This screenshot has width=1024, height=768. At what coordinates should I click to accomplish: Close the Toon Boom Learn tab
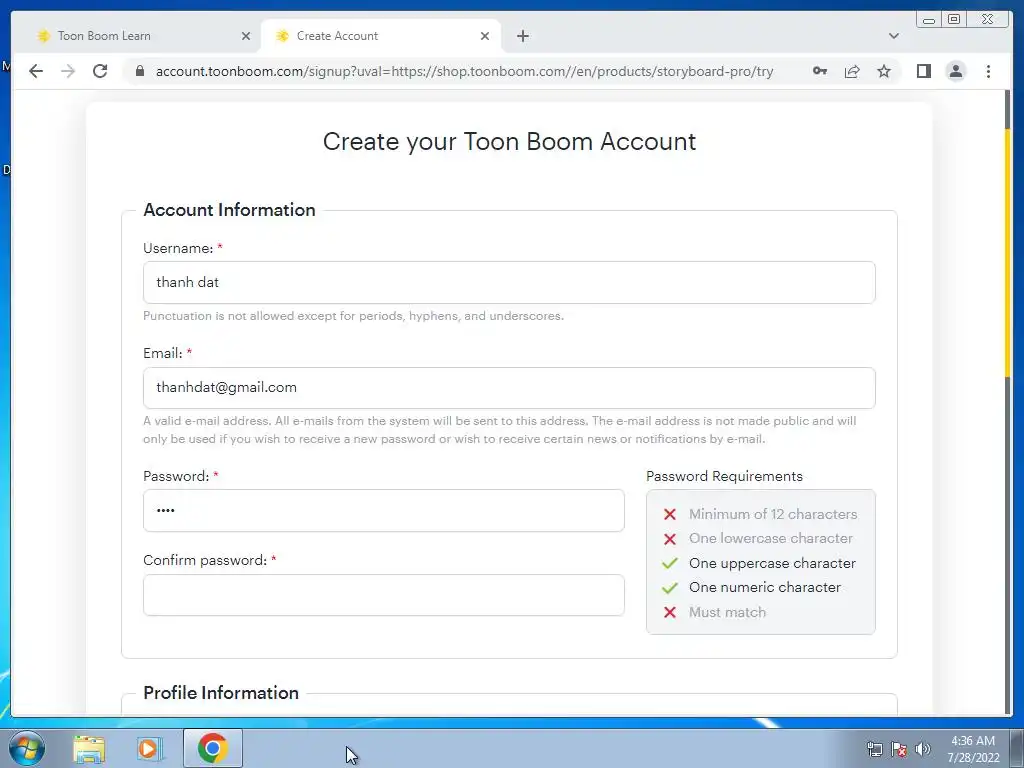coord(246,36)
